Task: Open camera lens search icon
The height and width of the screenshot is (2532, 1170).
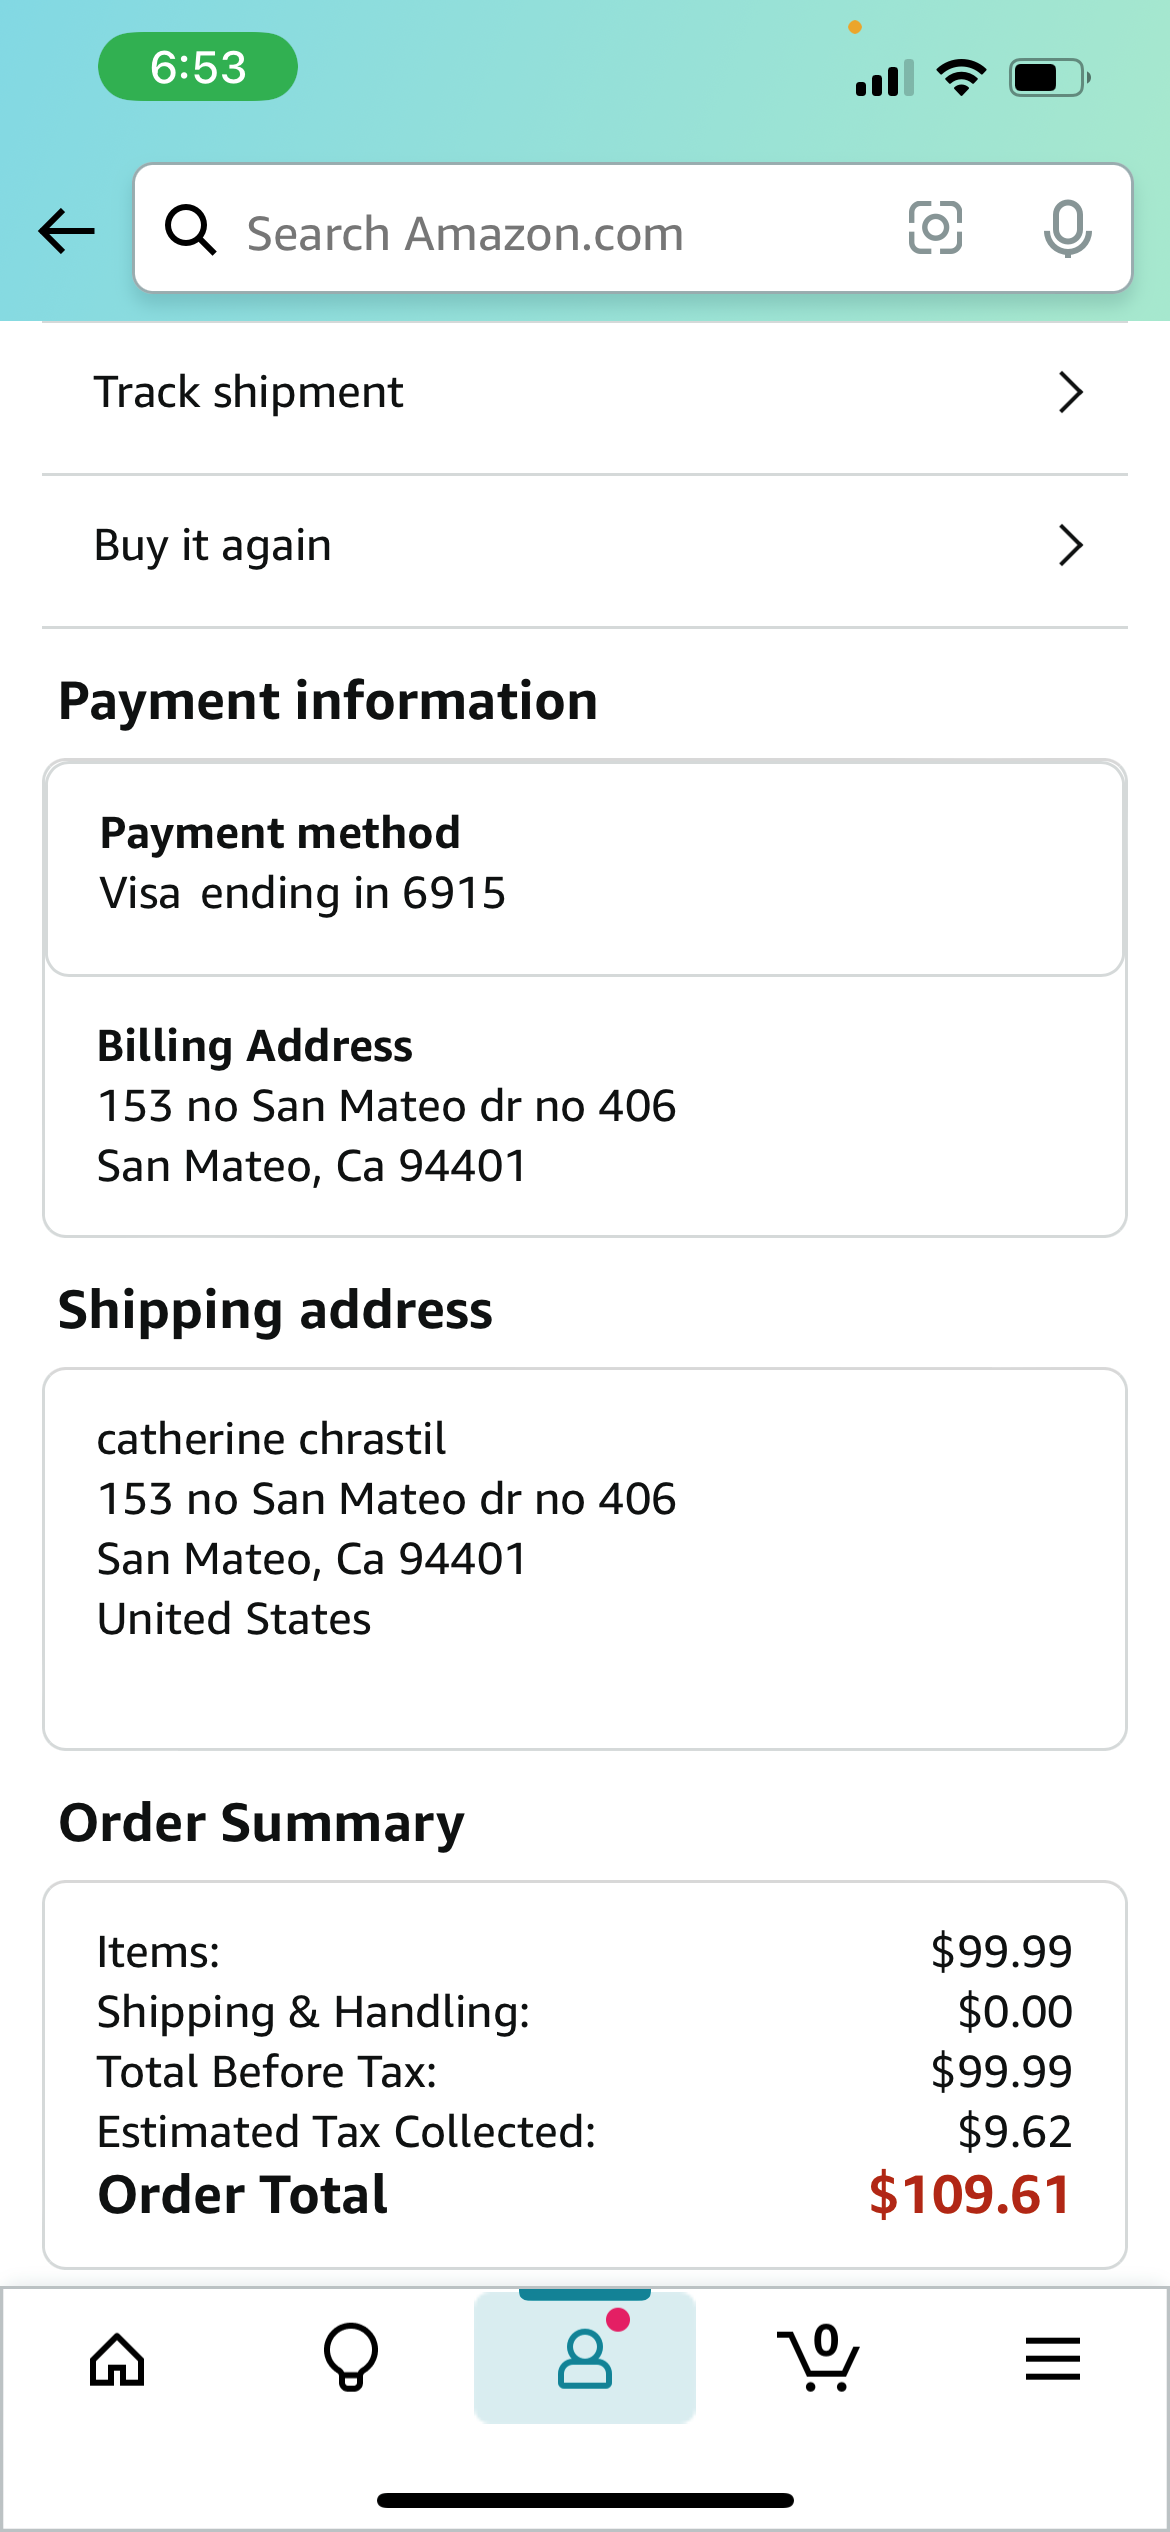Action: coord(935,228)
